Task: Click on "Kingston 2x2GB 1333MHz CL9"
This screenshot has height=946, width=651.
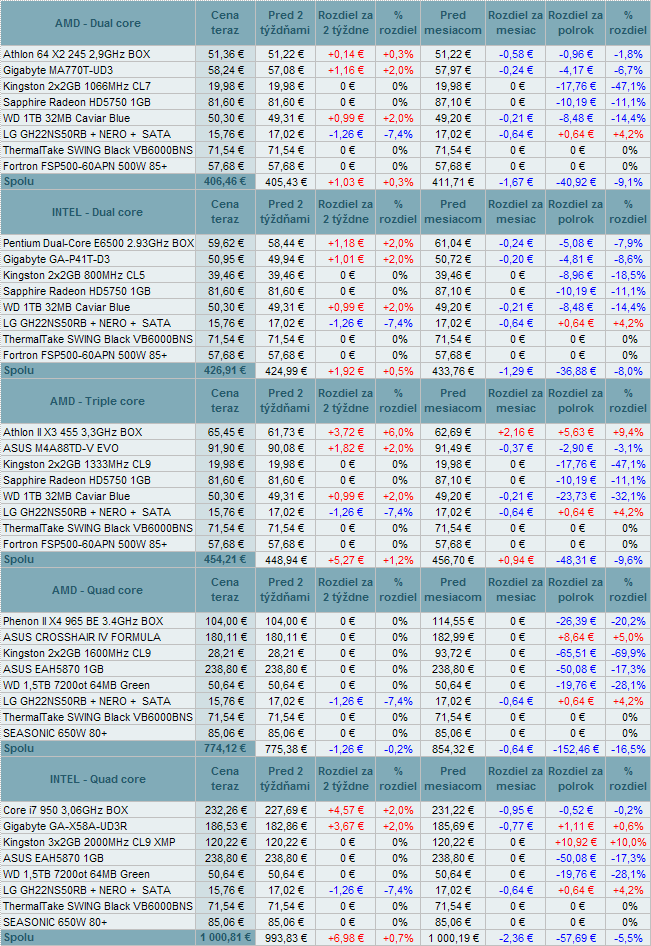Action: (77, 464)
